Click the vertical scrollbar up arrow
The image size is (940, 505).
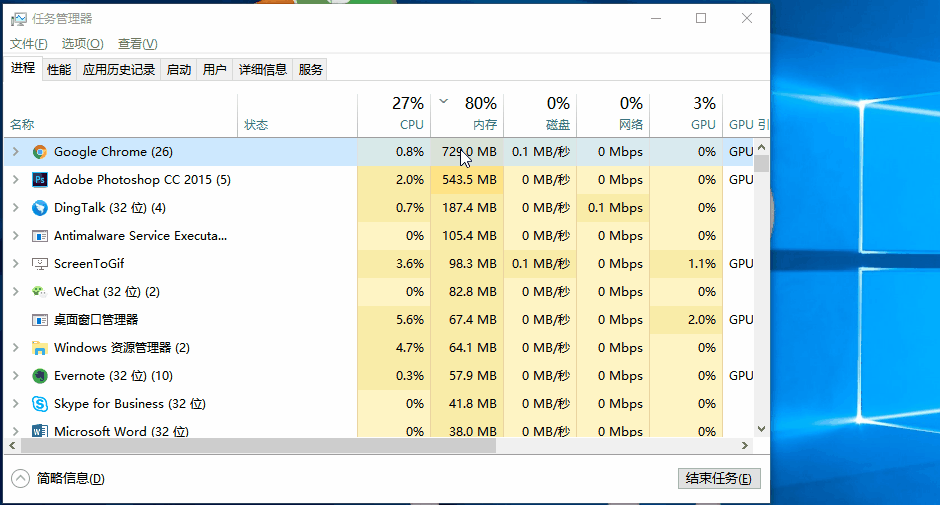click(x=761, y=147)
